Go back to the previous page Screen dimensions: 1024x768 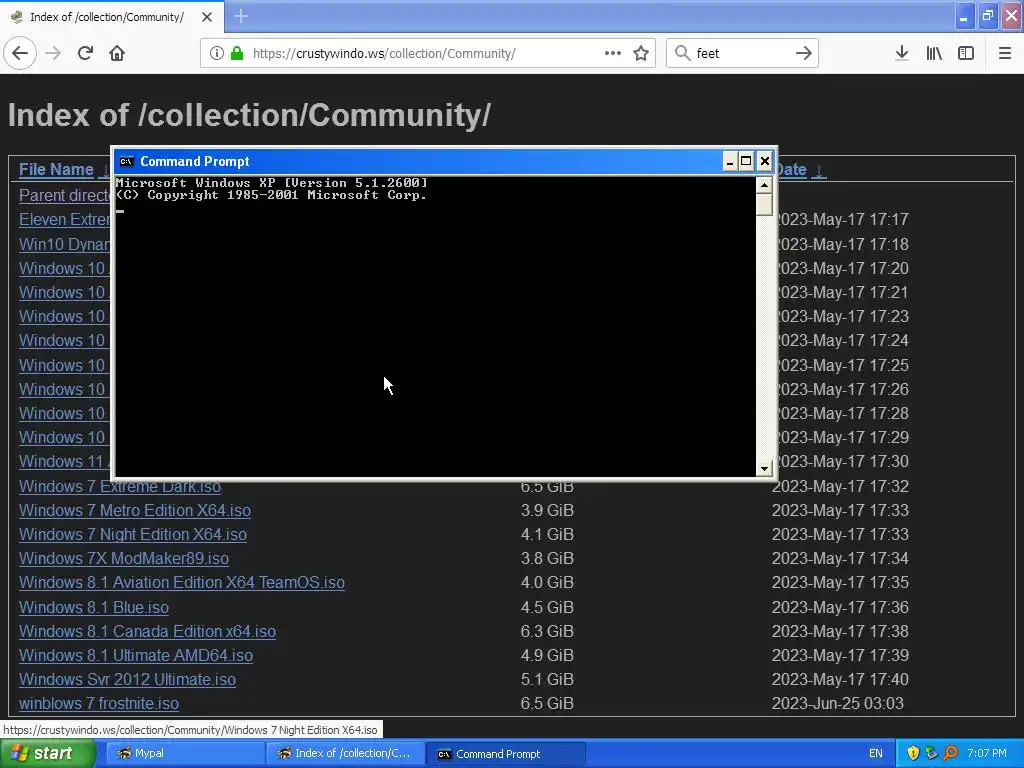[x=20, y=53]
